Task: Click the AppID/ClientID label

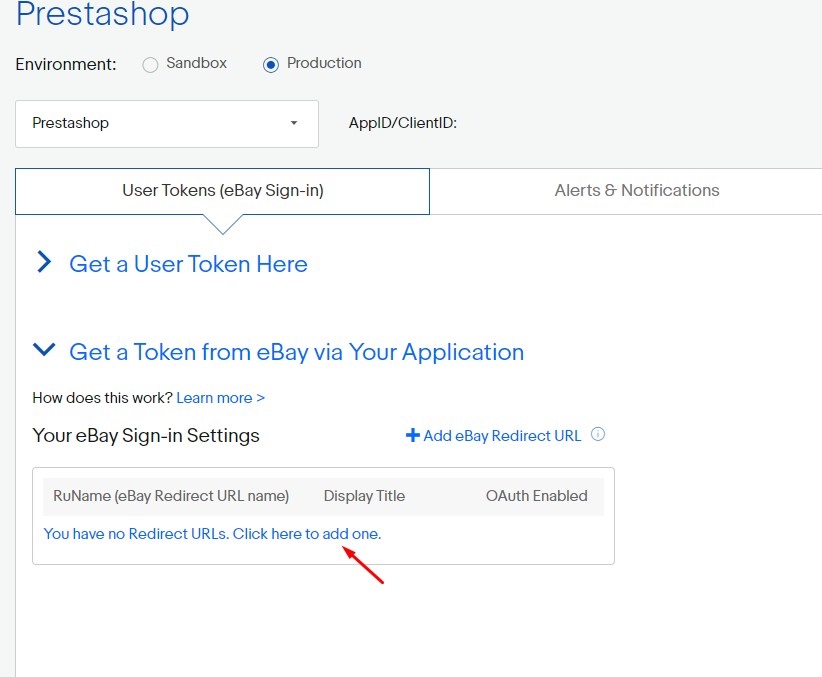Action: [x=402, y=123]
